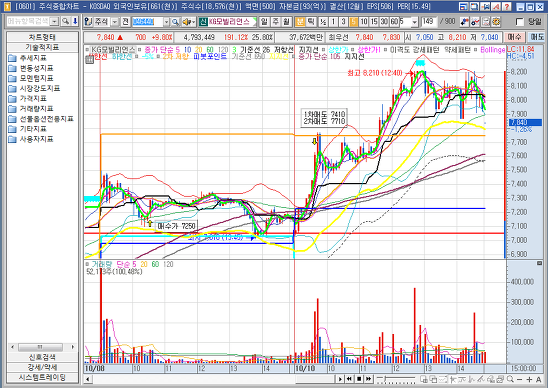Select the highlighted 5-minute interval button
This screenshot has height=388, width=548.
353,22
